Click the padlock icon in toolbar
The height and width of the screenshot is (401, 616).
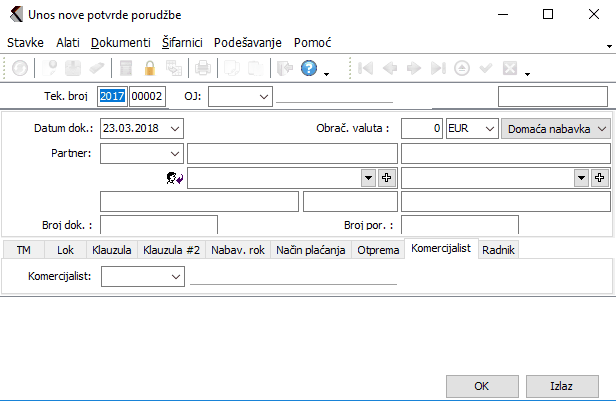pos(150,68)
